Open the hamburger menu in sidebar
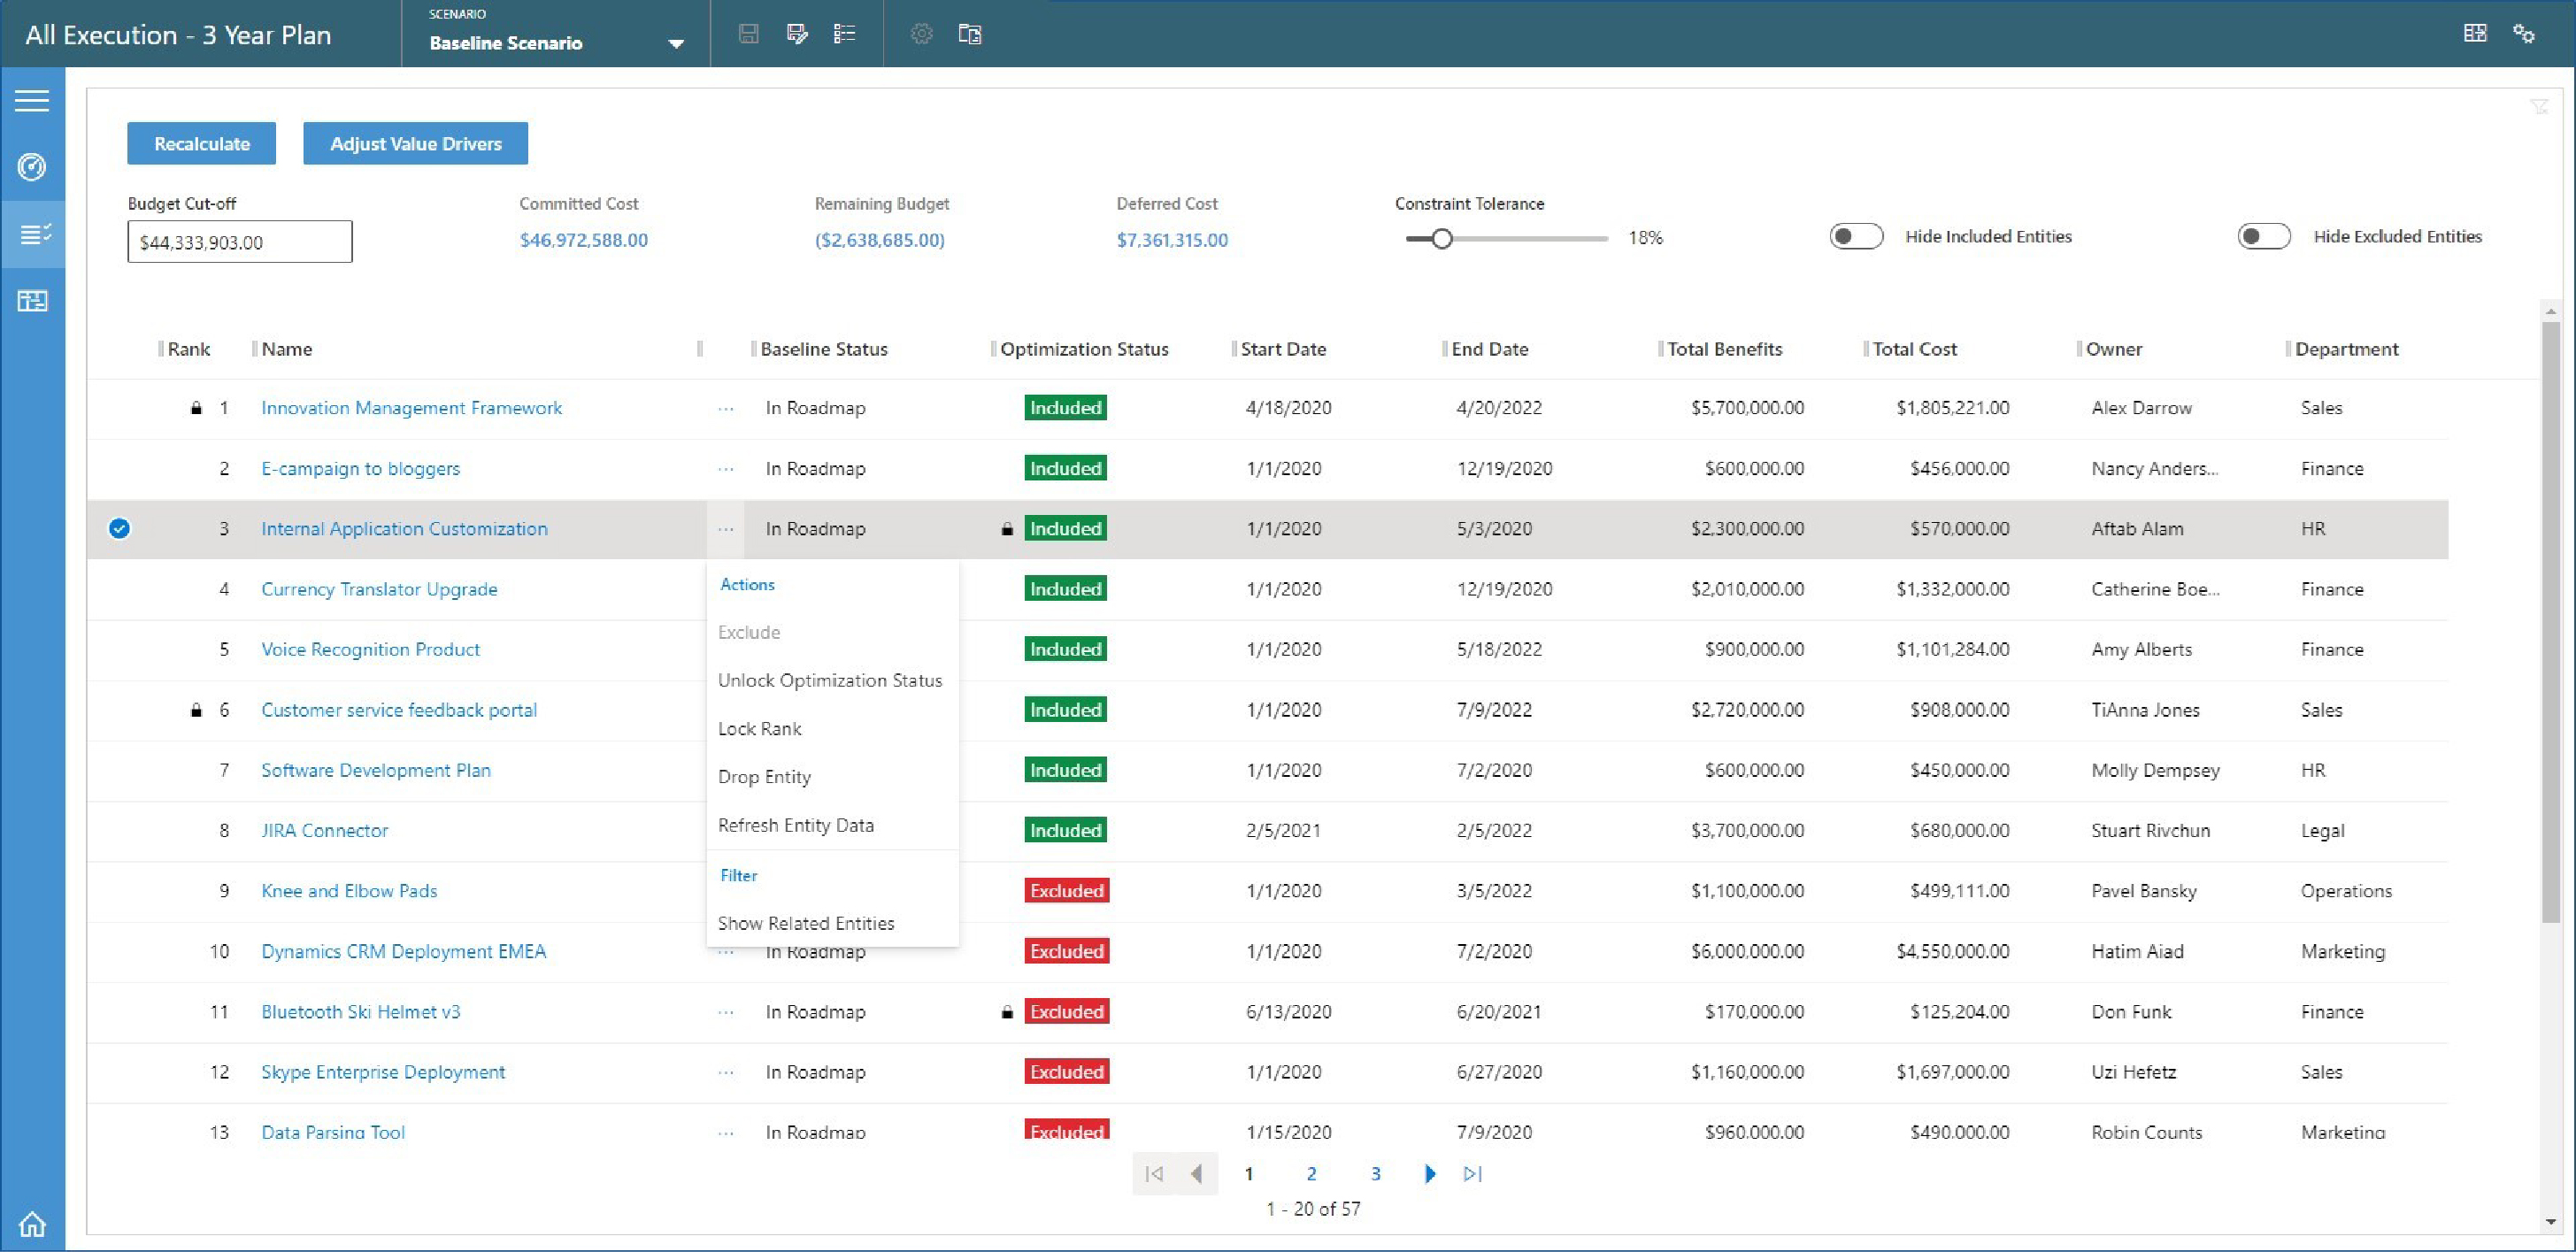The width and height of the screenshot is (2576, 1252). click(32, 101)
